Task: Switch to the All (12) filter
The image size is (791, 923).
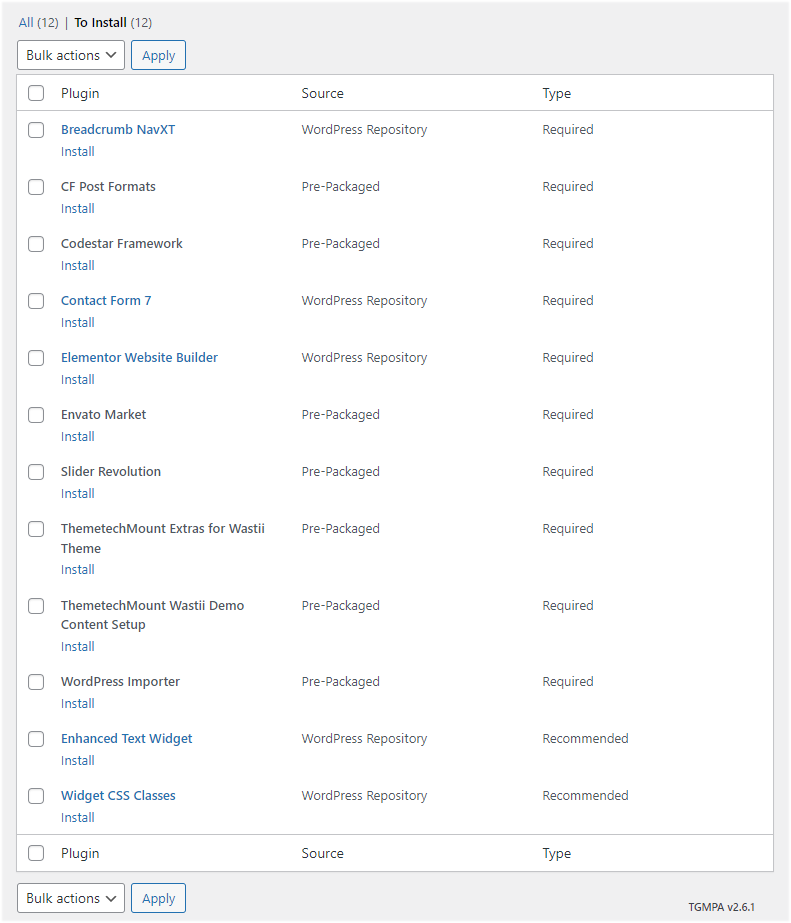Action: pyautogui.click(x=38, y=22)
